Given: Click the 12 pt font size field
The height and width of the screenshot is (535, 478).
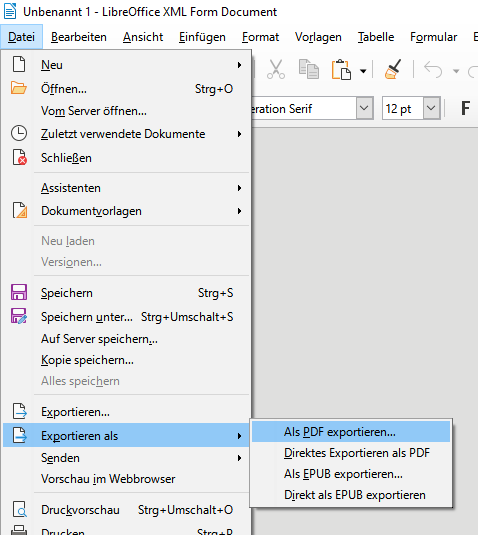Looking at the screenshot, I should click(x=403, y=109).
